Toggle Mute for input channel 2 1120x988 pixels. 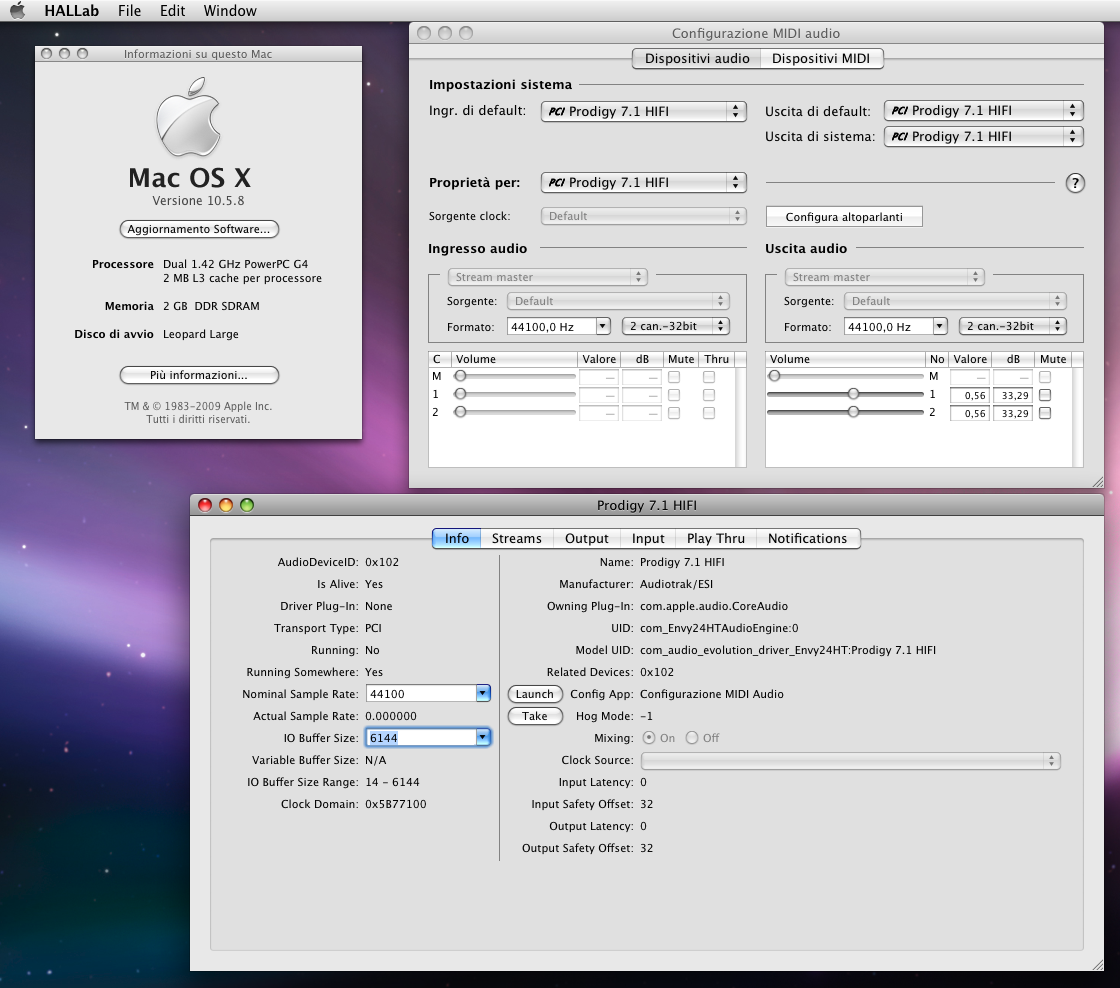pos(674,413)
